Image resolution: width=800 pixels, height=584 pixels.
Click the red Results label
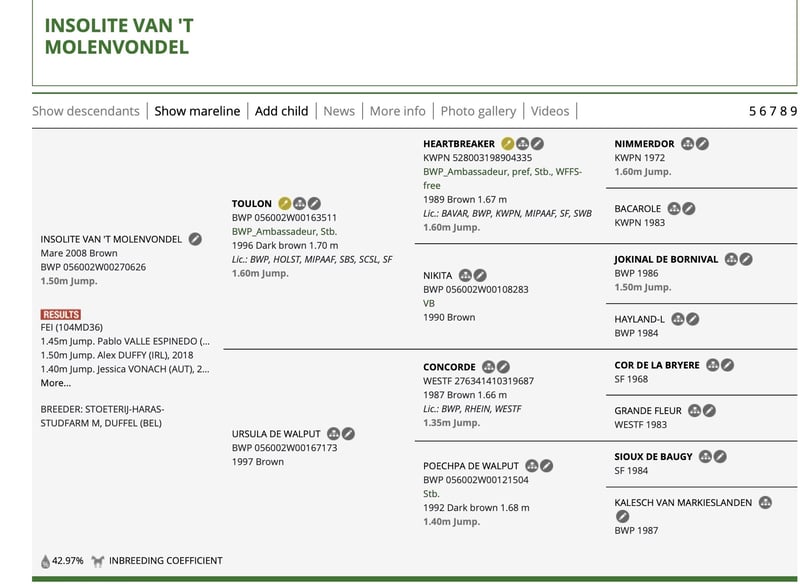coord(61,315)
